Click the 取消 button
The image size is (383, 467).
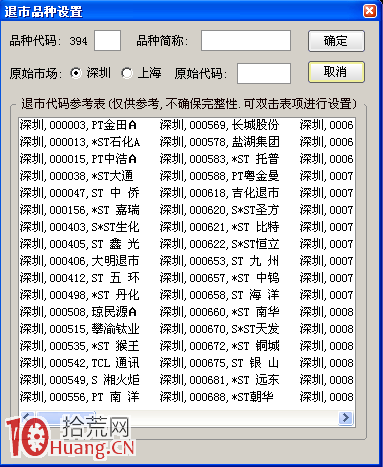click(336, 72)
